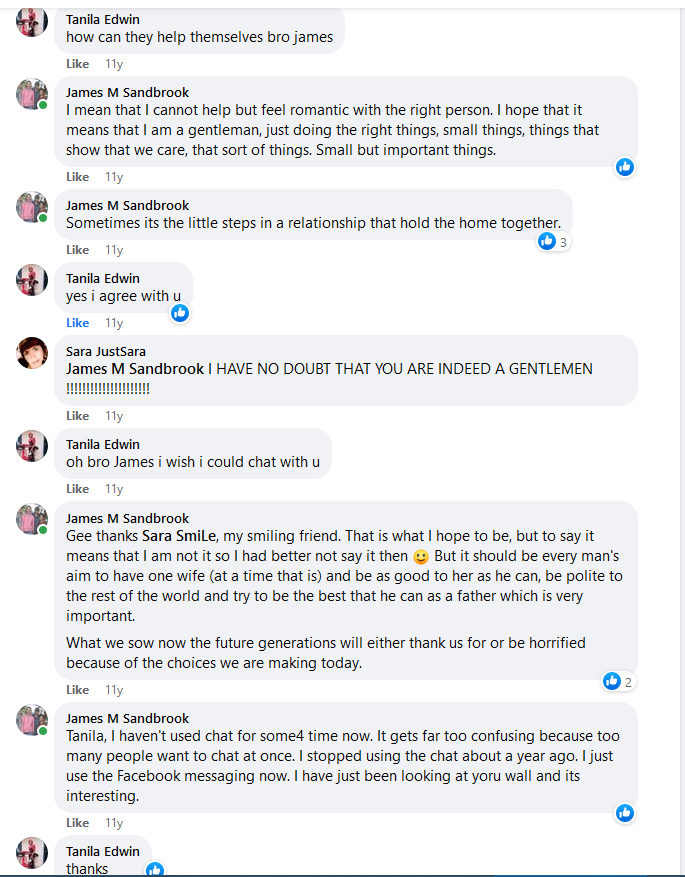Click Sara JustSara's profile picture
Viewport: 685px width, 877px height.
click(32, 352)
